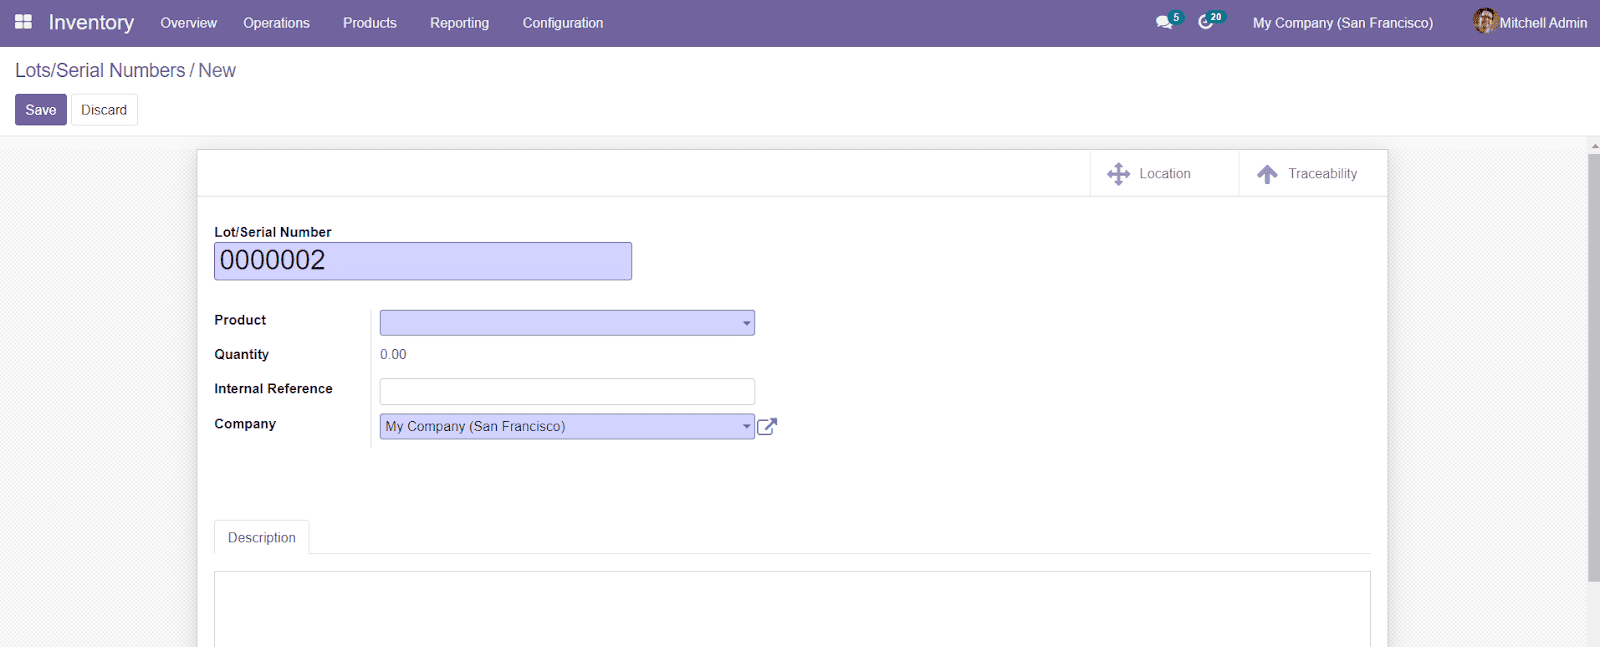Click the Product field label

pyautogui.click(x=240, y=320)
